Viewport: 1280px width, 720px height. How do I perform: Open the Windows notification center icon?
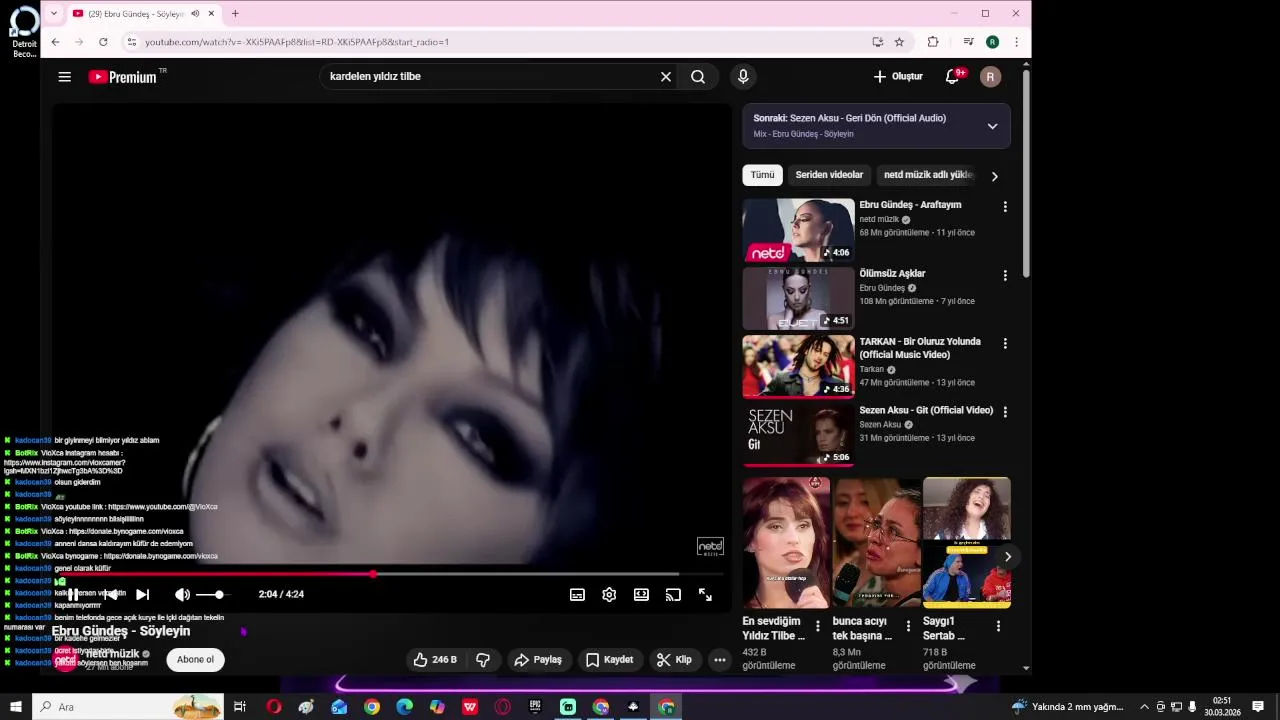1258,707
